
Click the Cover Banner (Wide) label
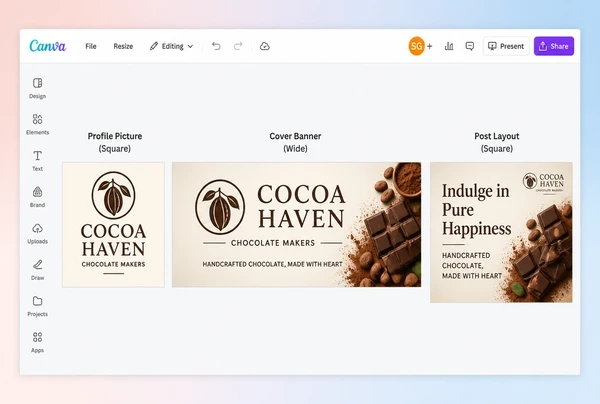tap(295, 142)
